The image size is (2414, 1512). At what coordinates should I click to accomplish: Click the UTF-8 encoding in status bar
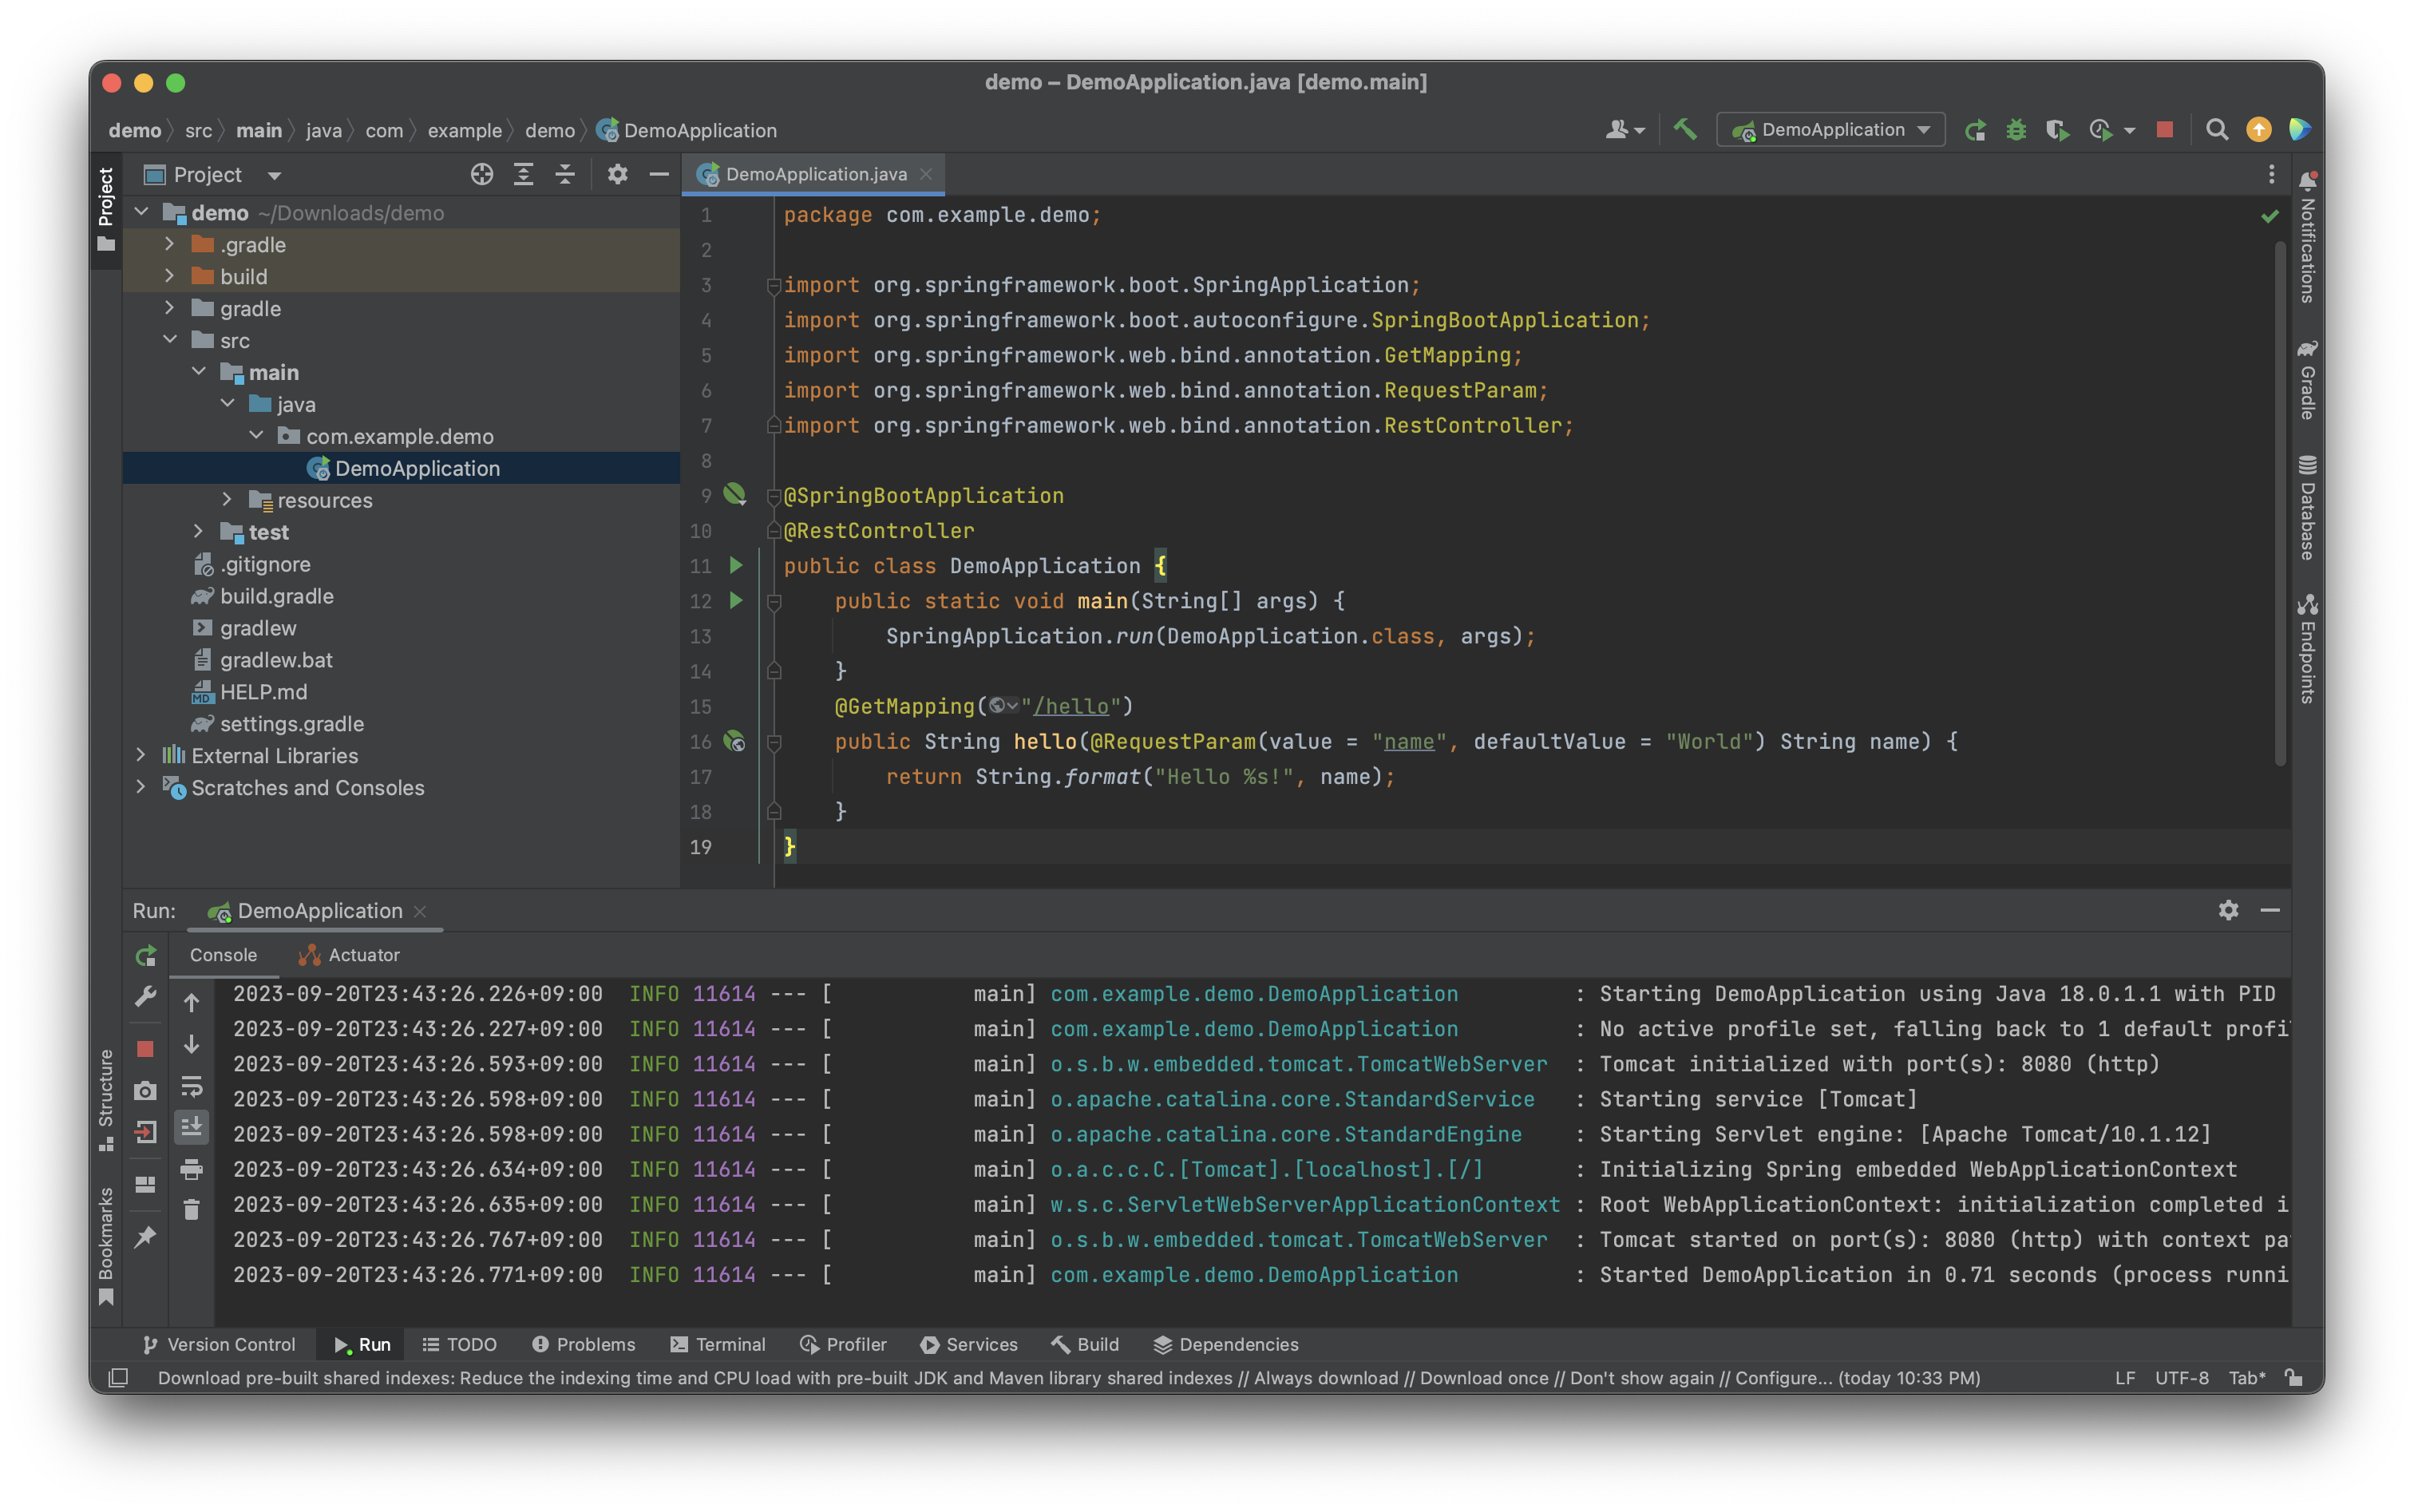[2181, 1377]
